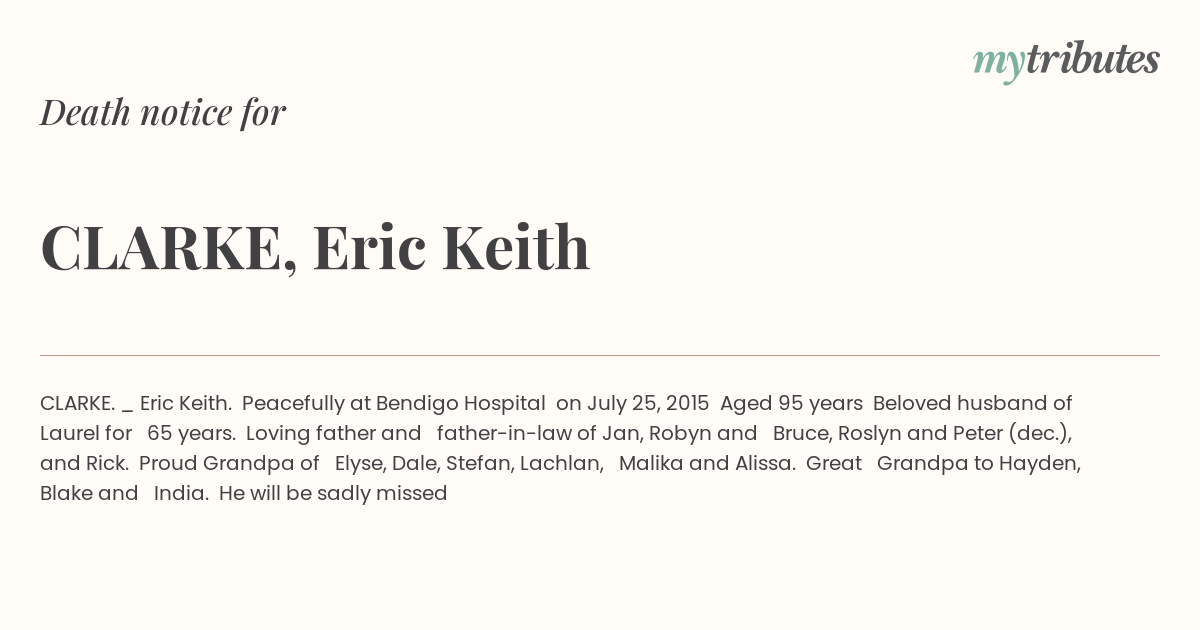Click the horizontal divider line
Screen dimensions: 1200x630
[600, 355]
